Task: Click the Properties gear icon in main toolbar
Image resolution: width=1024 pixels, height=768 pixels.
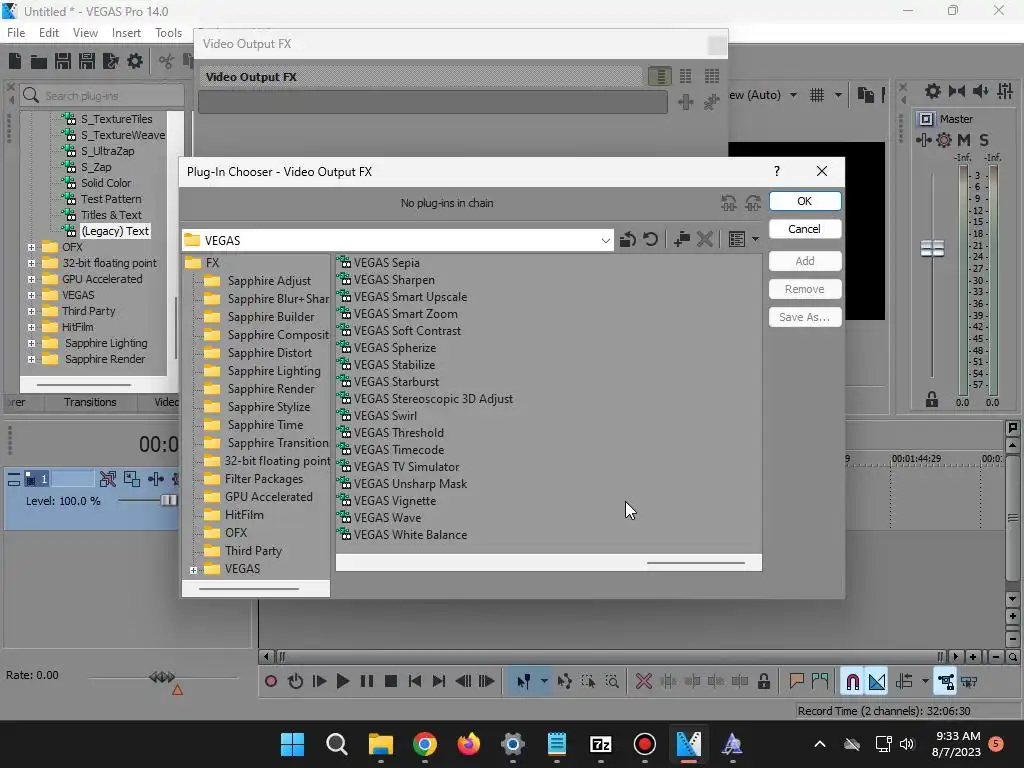Action: (135, 61)
